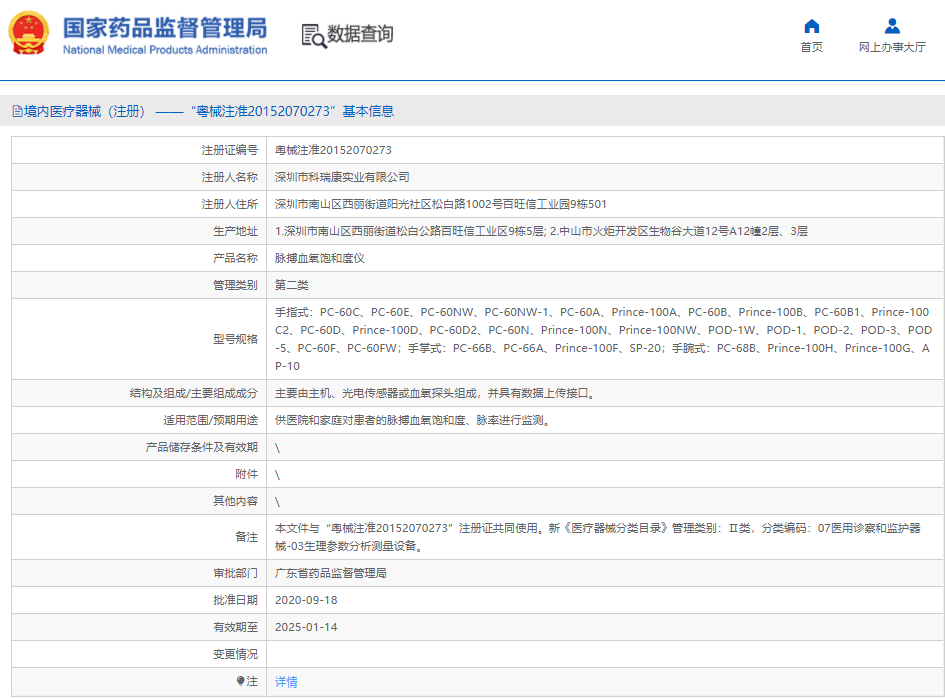Click the approval date 2020-09-18
This screenshot has width=945, height=698.
click(x=306, y=600)
